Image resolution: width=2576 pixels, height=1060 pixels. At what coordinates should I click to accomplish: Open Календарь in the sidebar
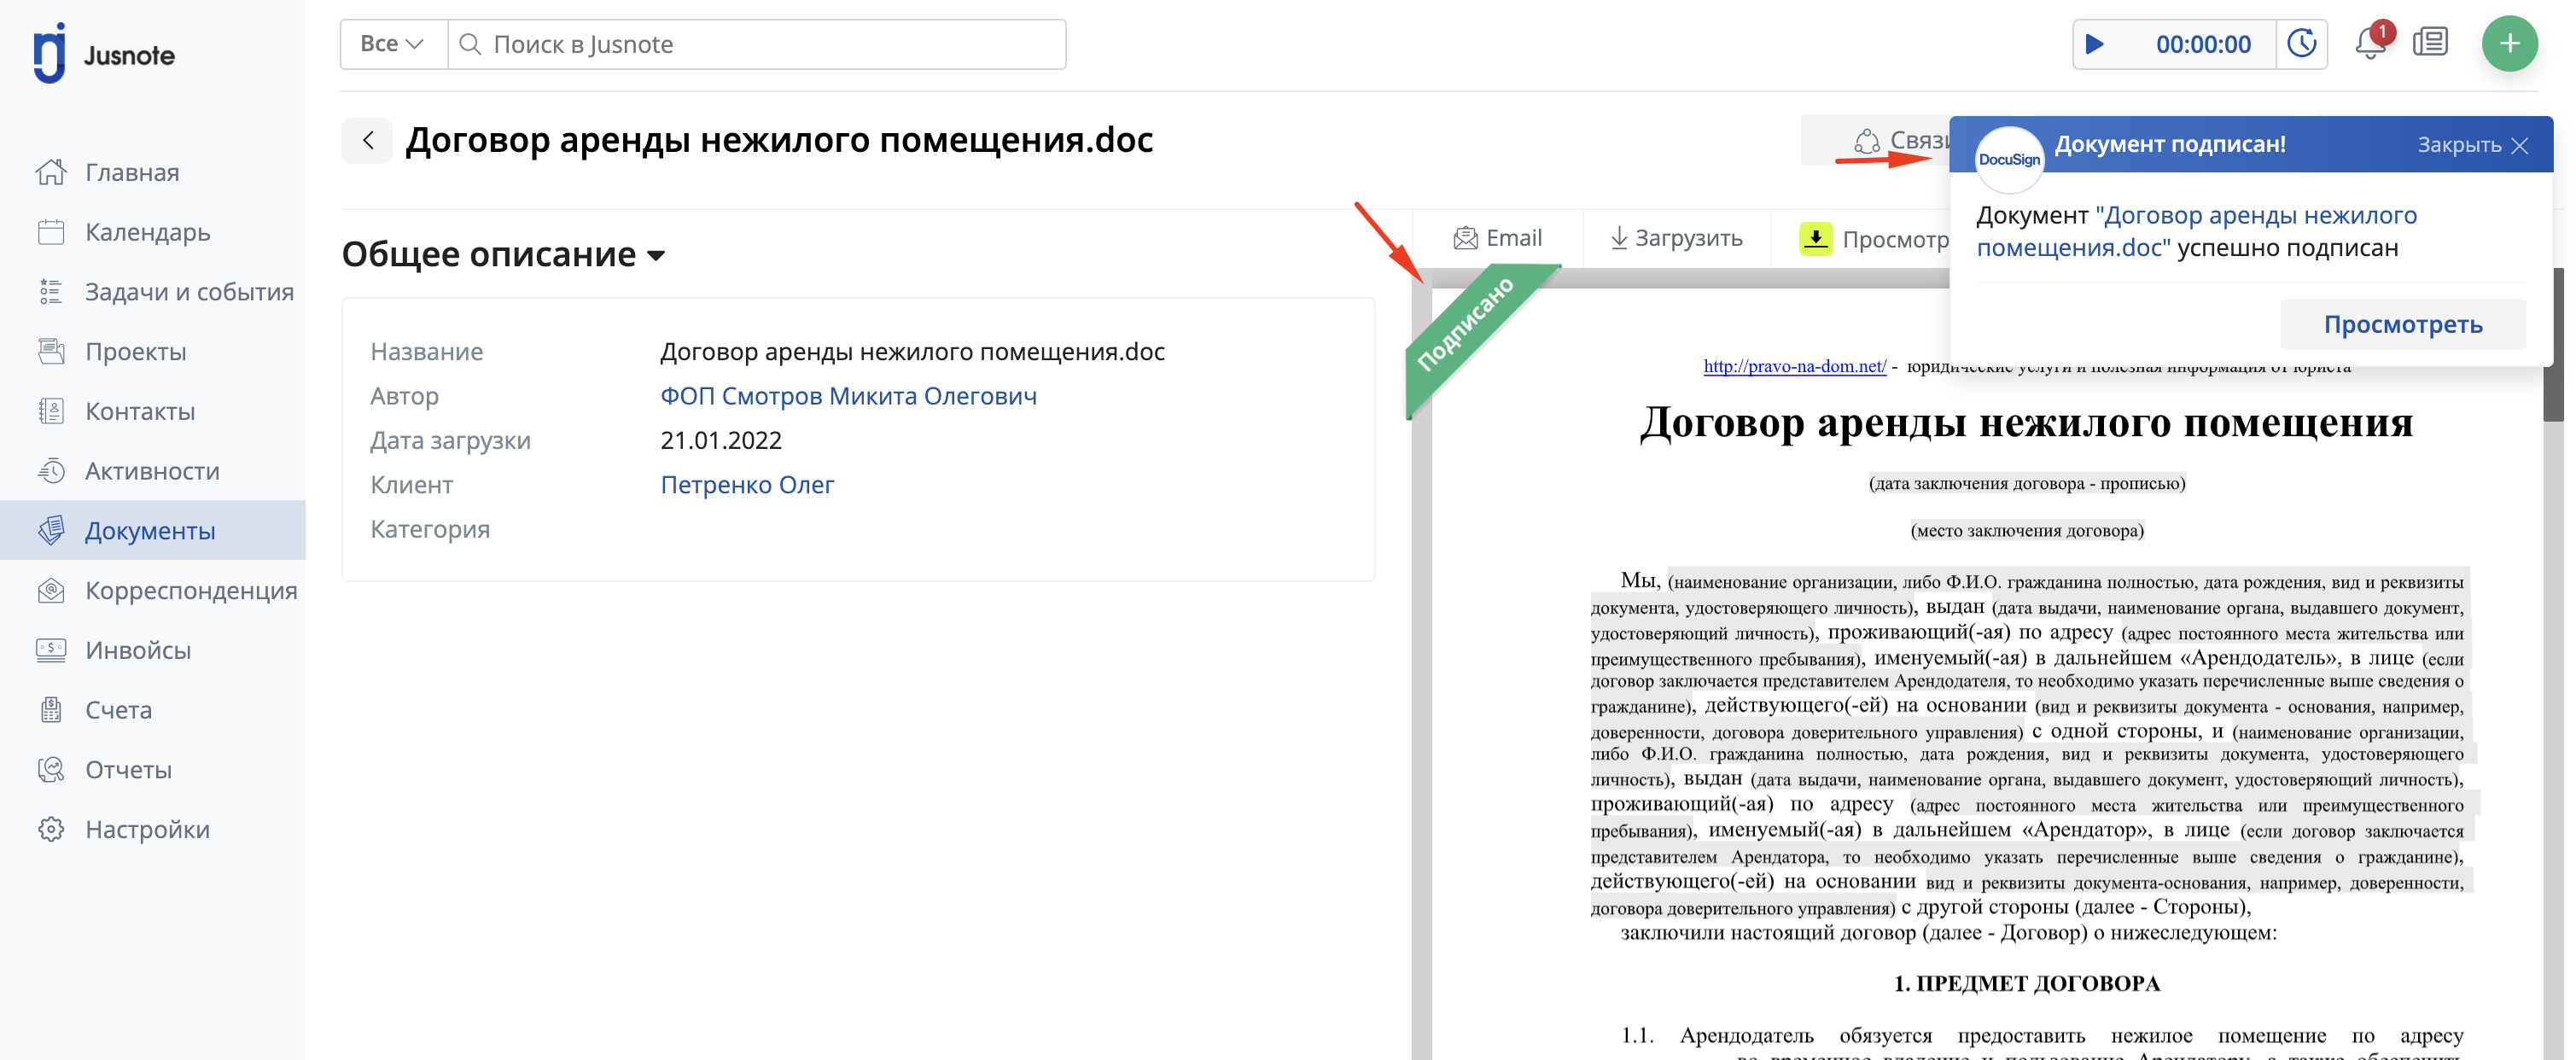(x=147, y=232)
